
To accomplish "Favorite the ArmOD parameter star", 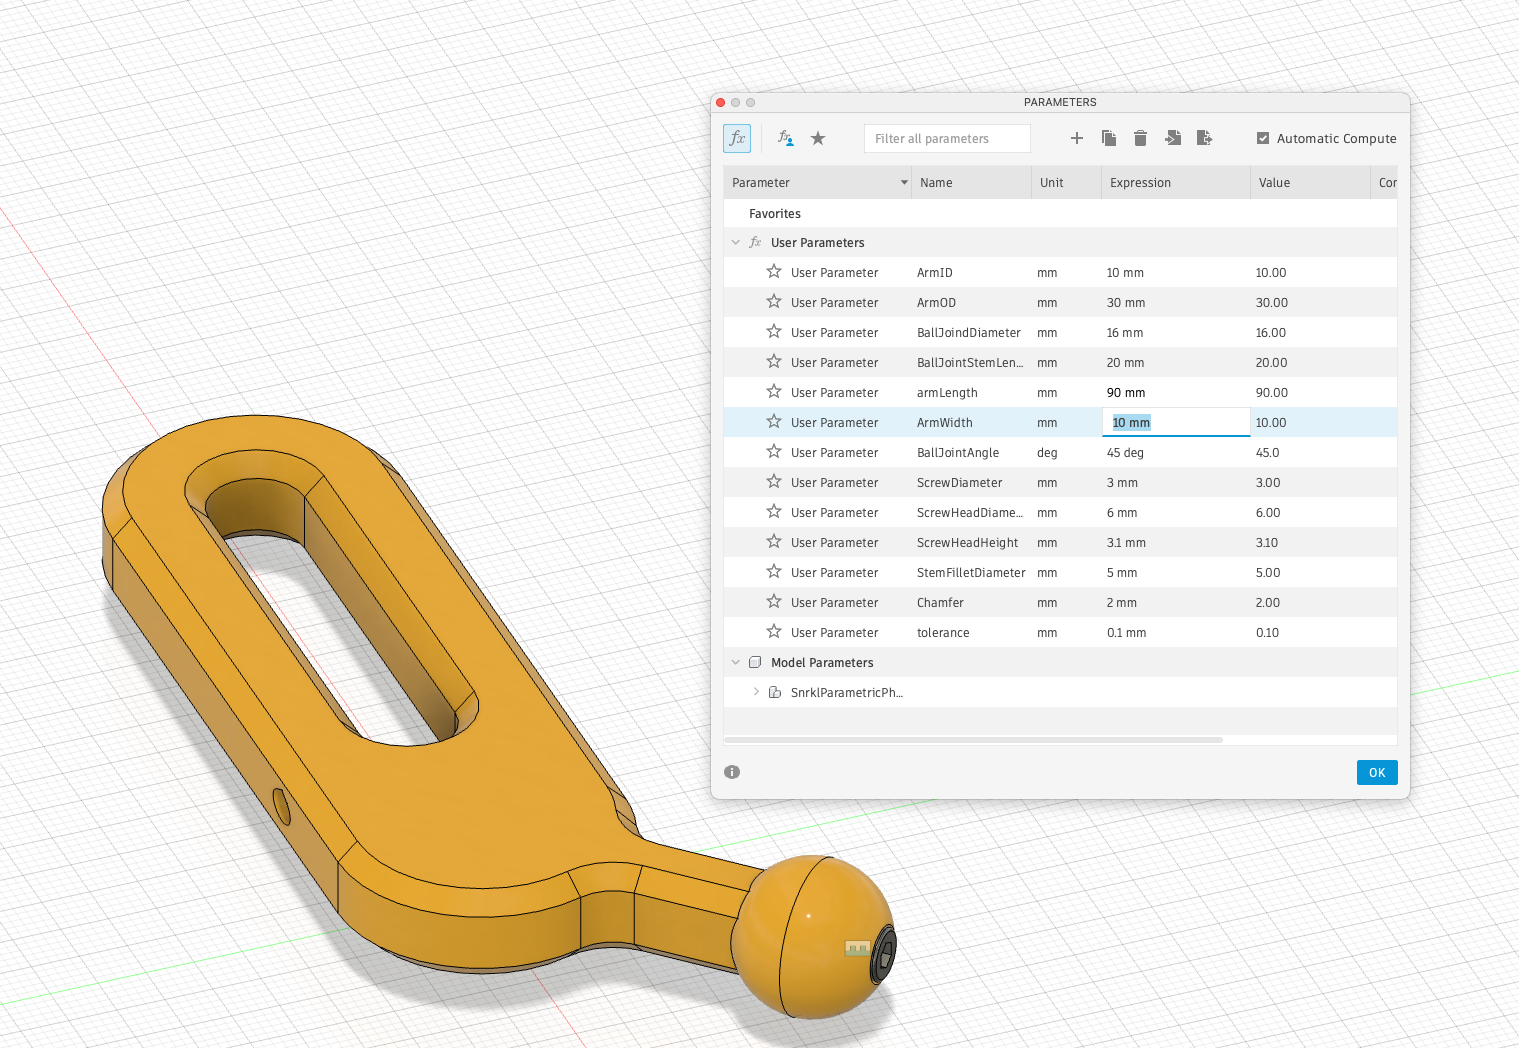I will pos(774,302).
